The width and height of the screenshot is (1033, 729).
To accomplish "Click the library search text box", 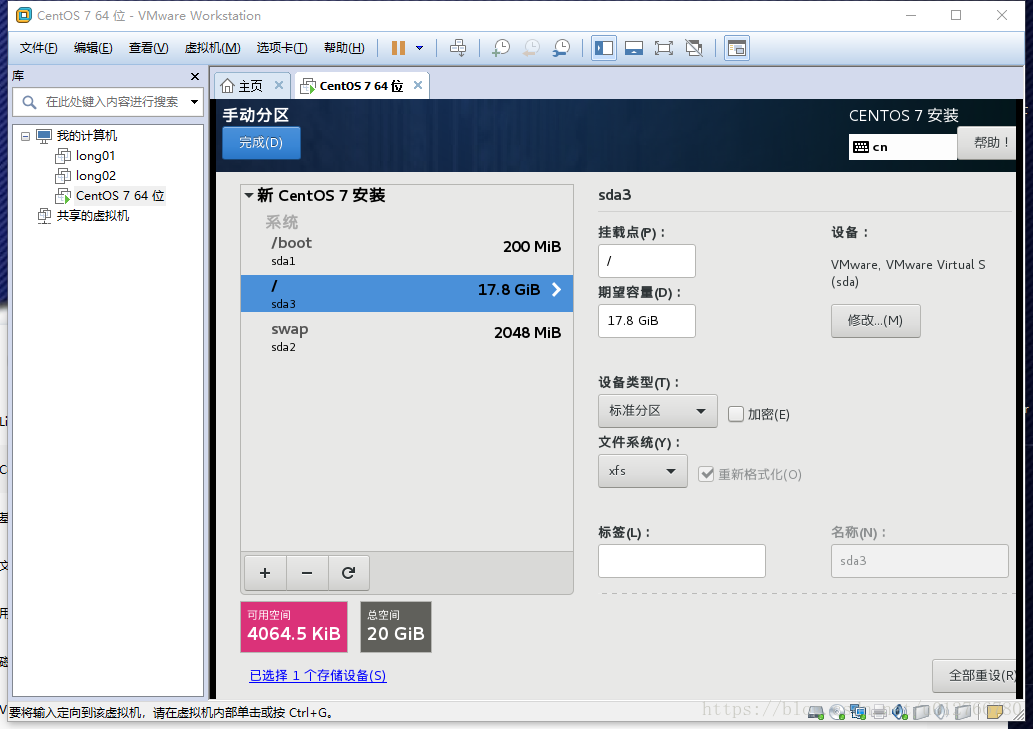I will [112, 102].
